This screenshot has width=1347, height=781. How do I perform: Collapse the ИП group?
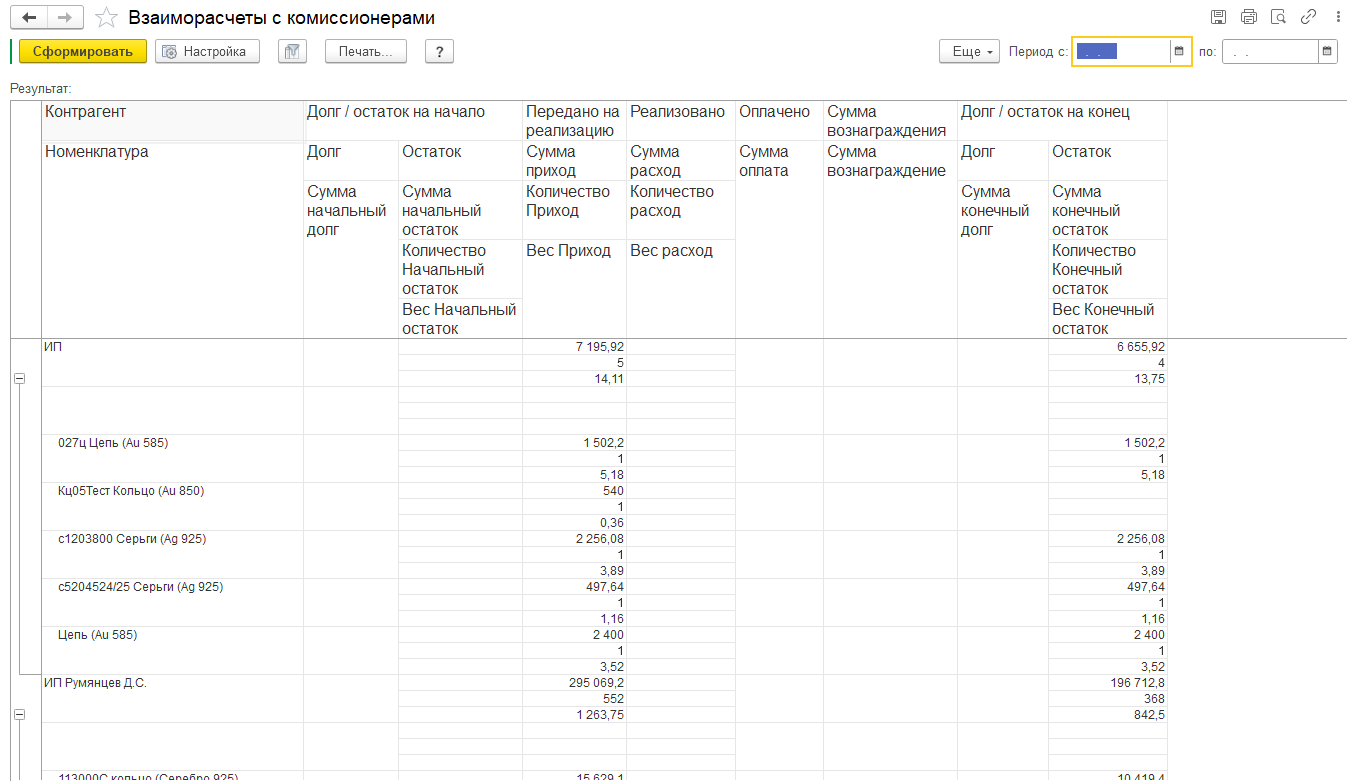click(x=19, y=379)
